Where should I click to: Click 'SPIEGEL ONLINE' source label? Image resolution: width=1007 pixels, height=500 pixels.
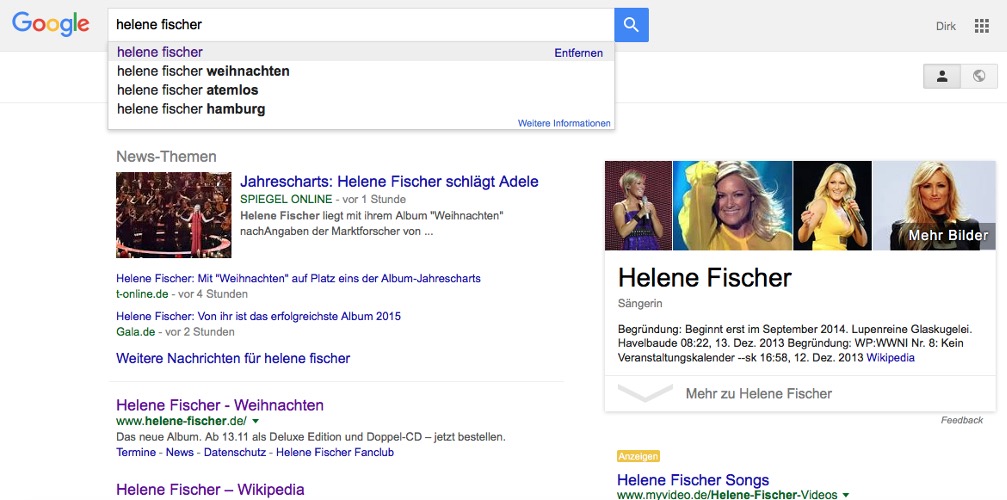(x=286, y=199)
